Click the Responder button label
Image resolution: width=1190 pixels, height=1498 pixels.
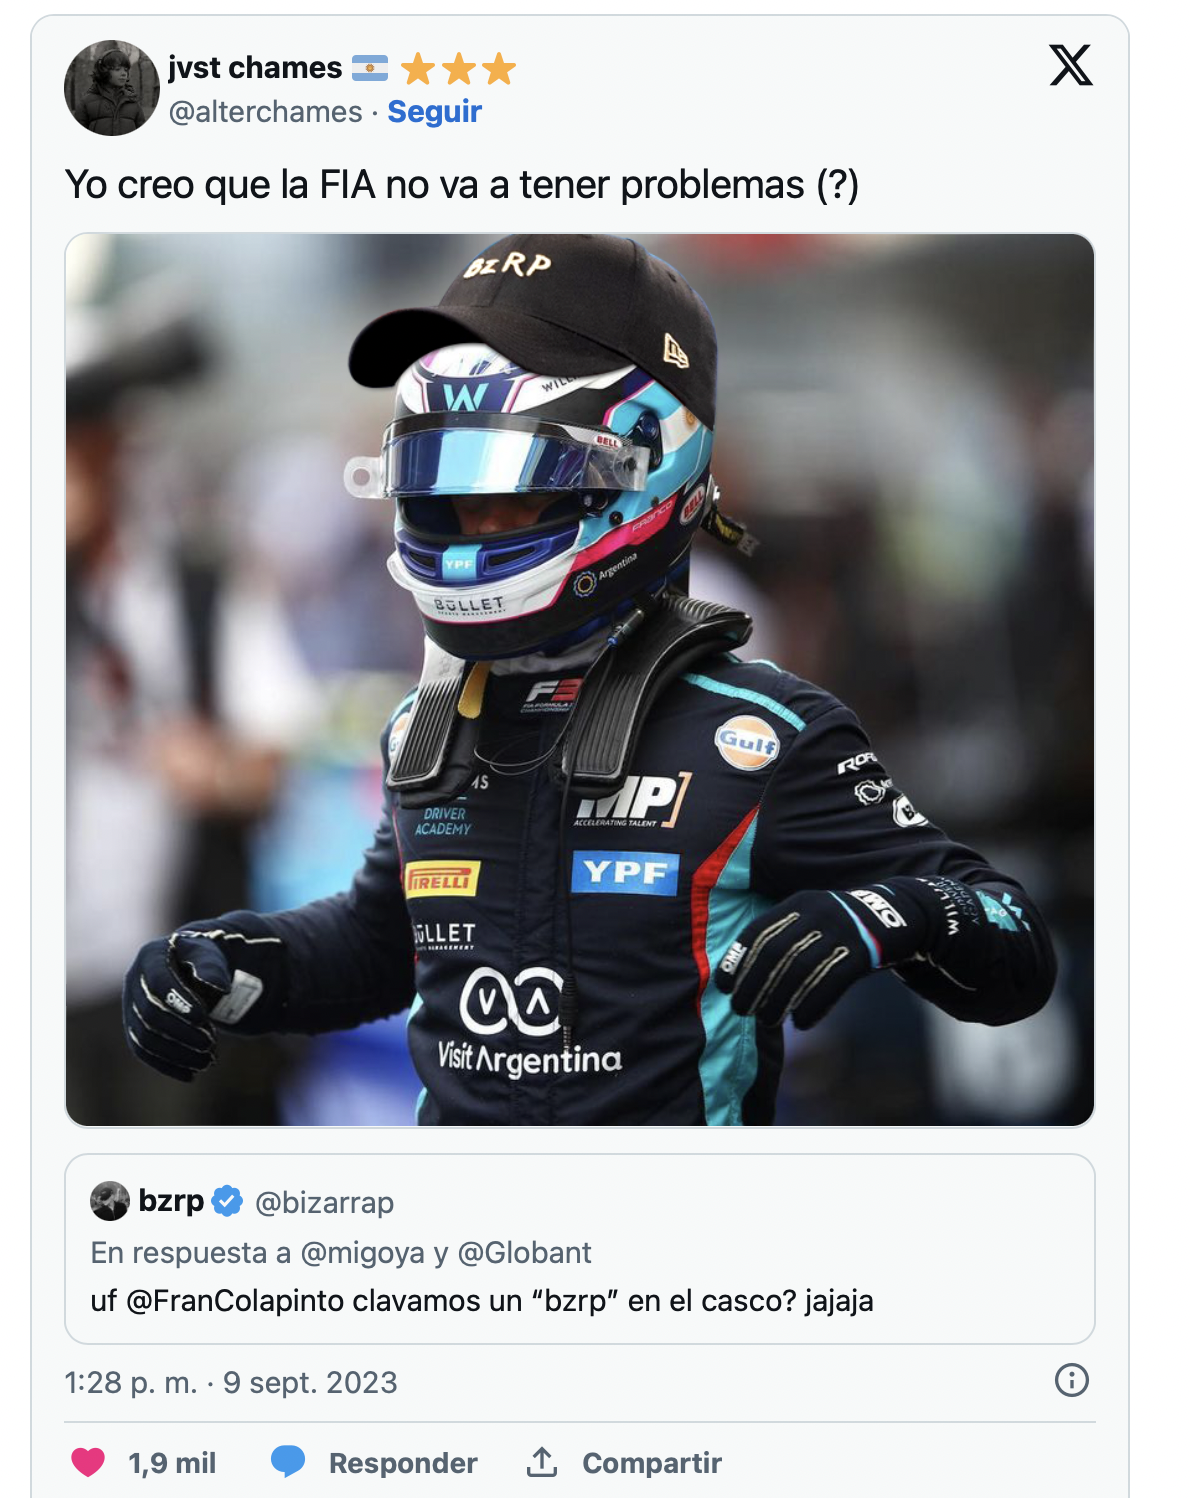click(403, 1463)
